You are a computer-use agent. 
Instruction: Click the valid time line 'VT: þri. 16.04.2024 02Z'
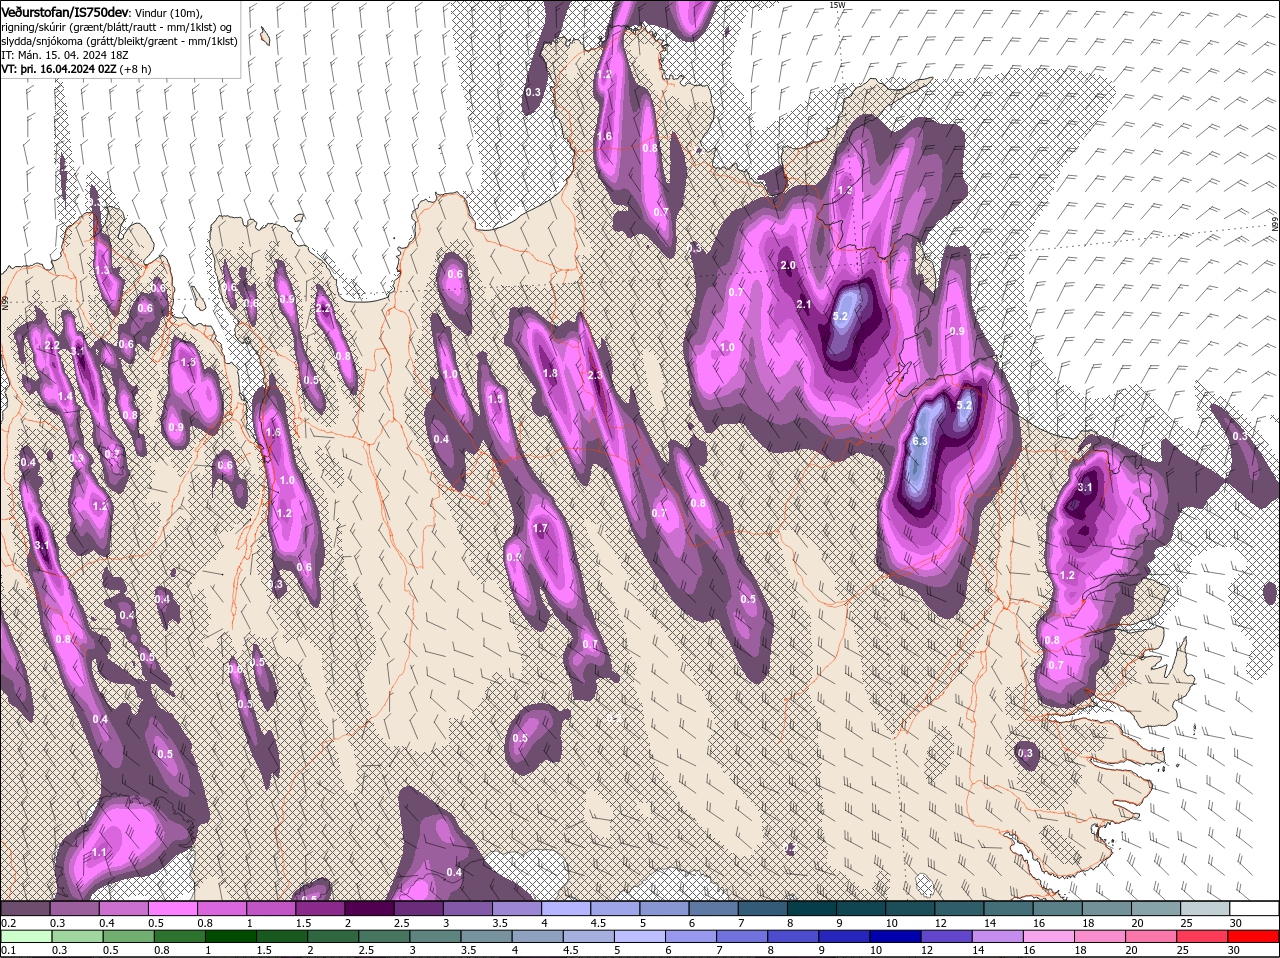tap(60, 69)
